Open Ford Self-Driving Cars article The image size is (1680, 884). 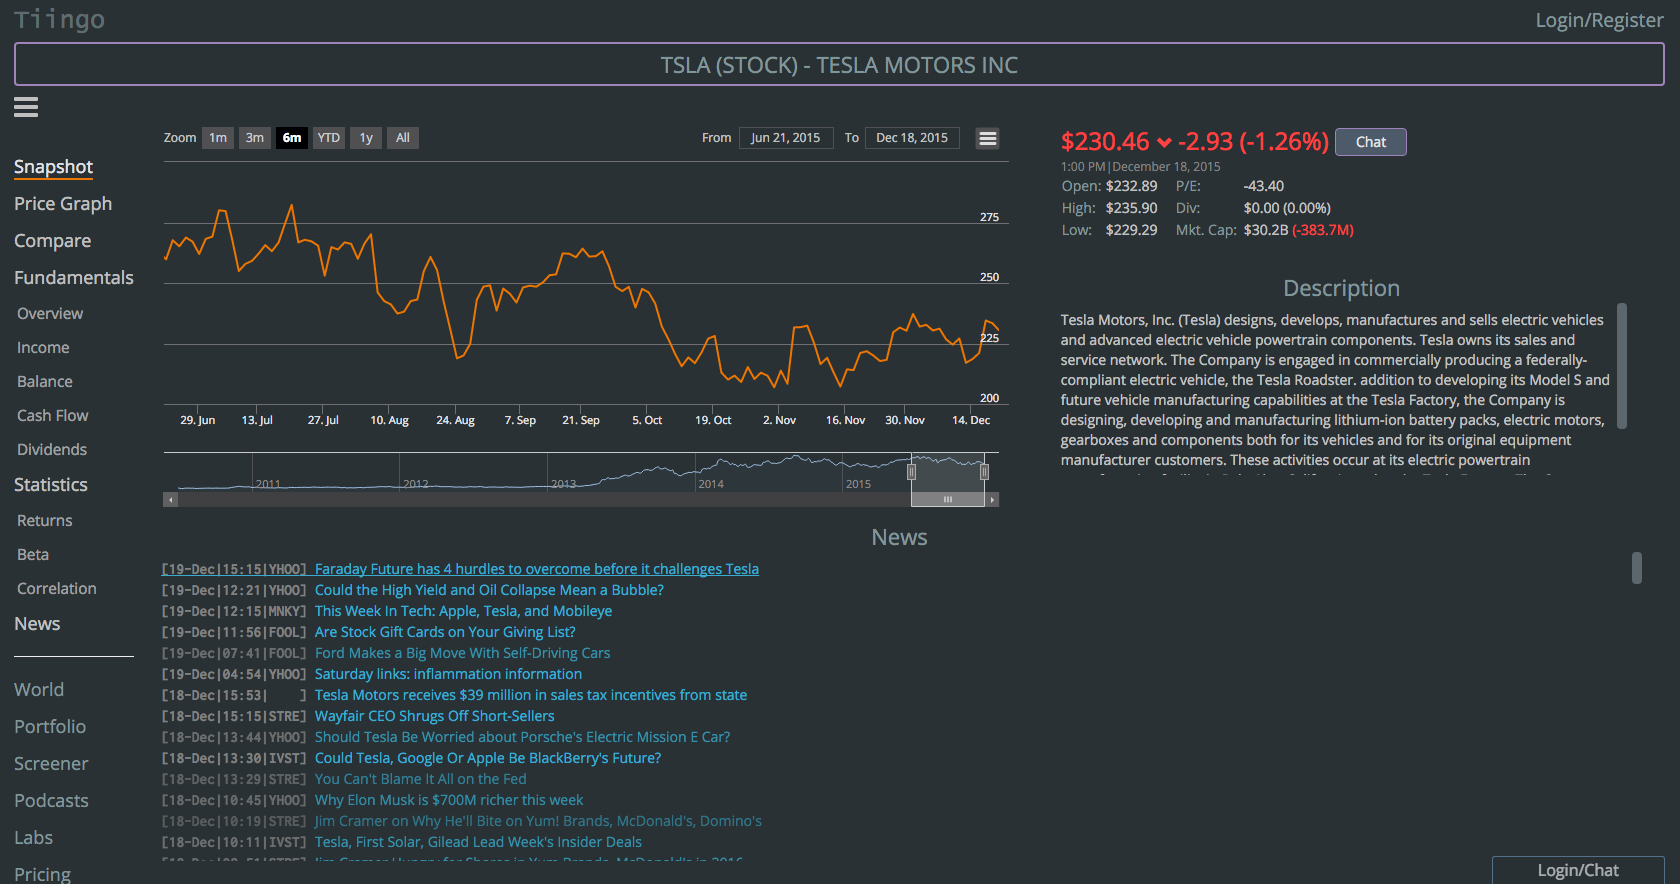click(x=462, y=653)
